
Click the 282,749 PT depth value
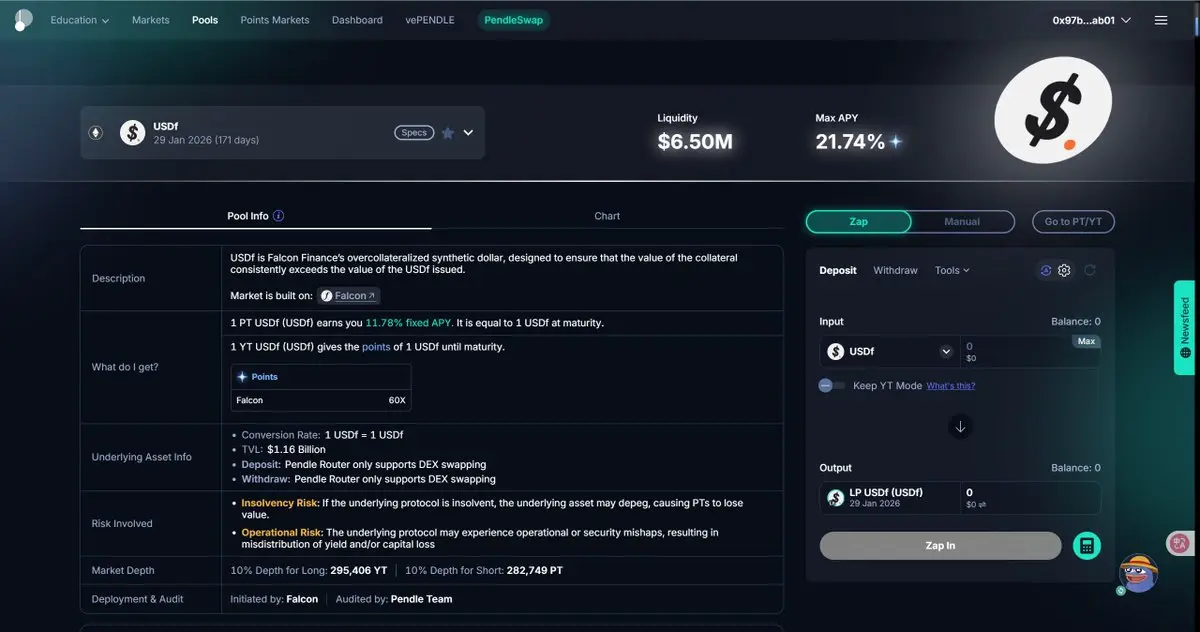pyautogui.click(x=535, y=570)
